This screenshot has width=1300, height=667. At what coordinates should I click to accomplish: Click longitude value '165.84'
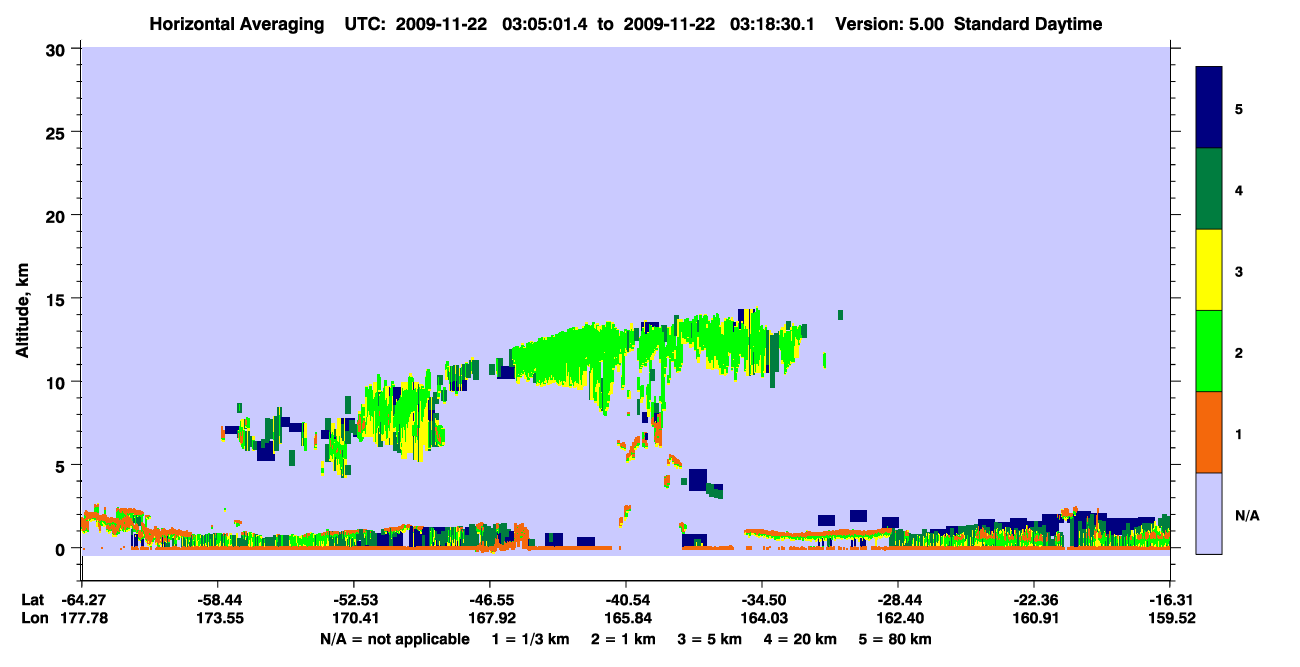click(x=626, y=617)
